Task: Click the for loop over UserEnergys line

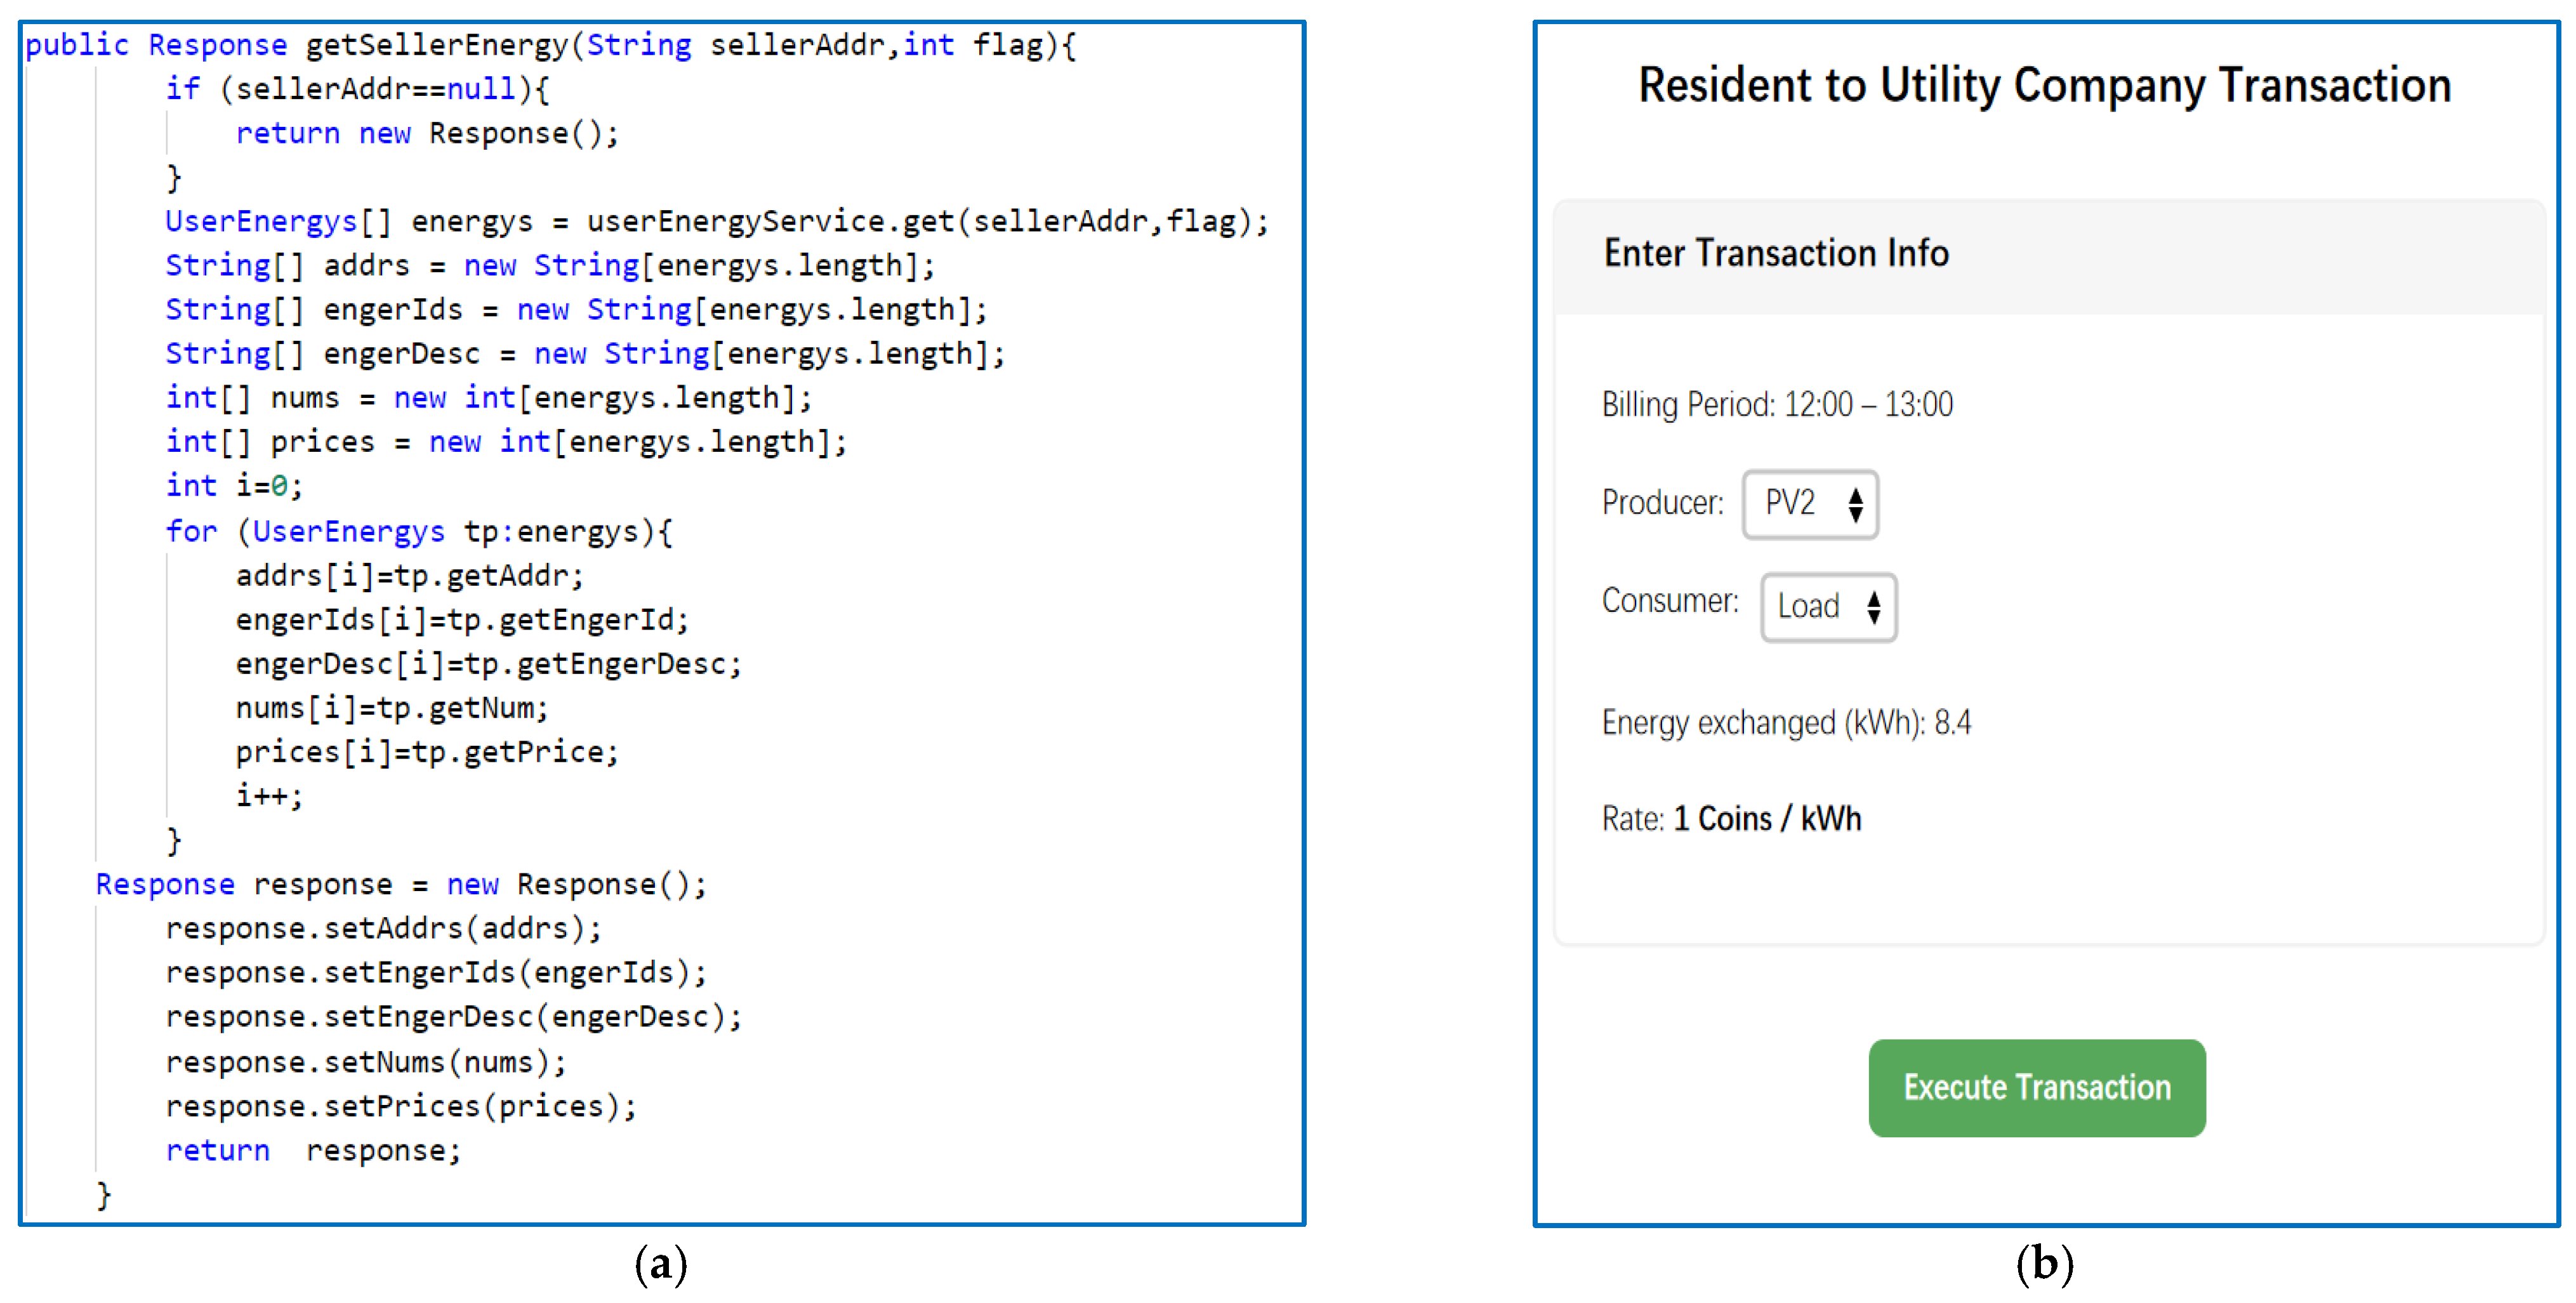Action: pyautogui.click(x=418, y=531)
